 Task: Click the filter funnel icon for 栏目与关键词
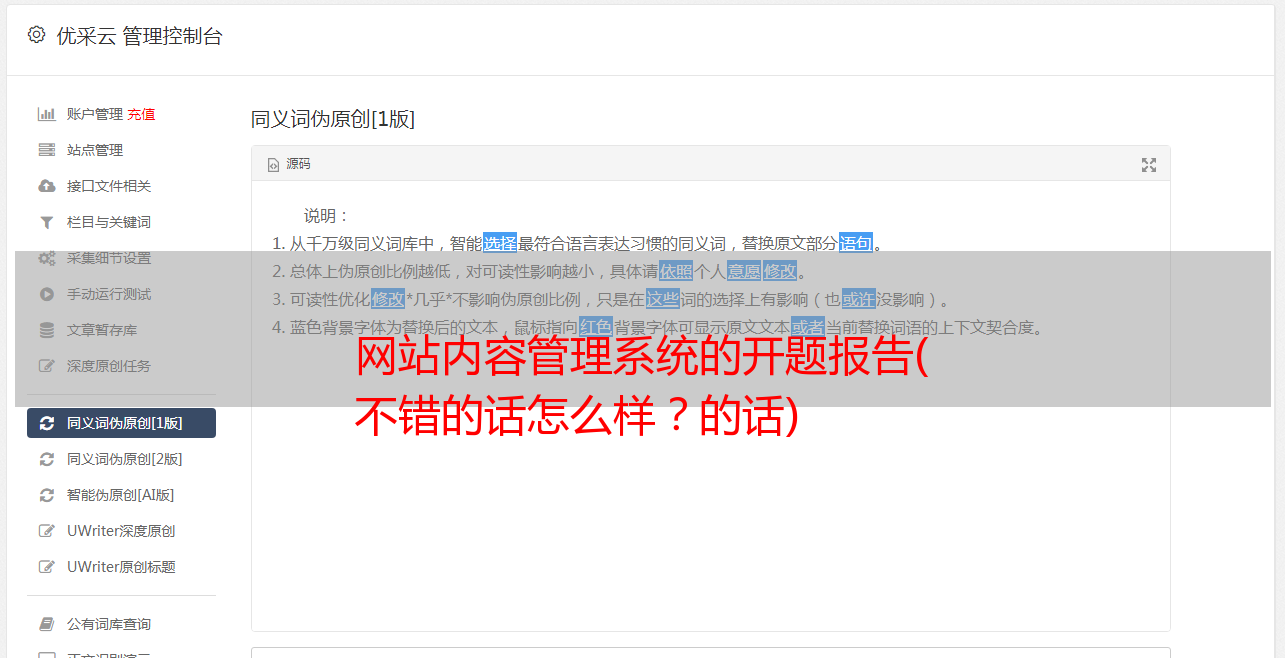46,222
